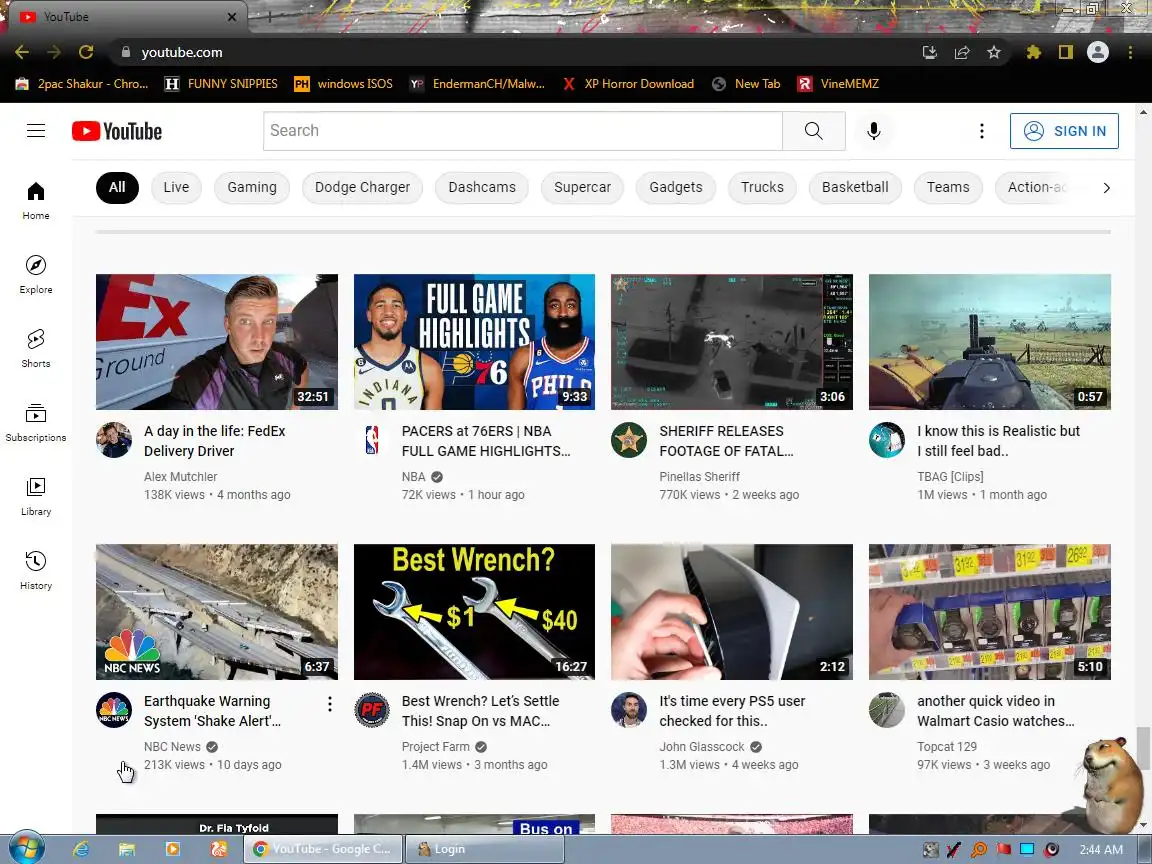Viewport: 1152px width, 864px height.
Task: Play Walmart Casio watches thumbnail
Action: point(990,611)
